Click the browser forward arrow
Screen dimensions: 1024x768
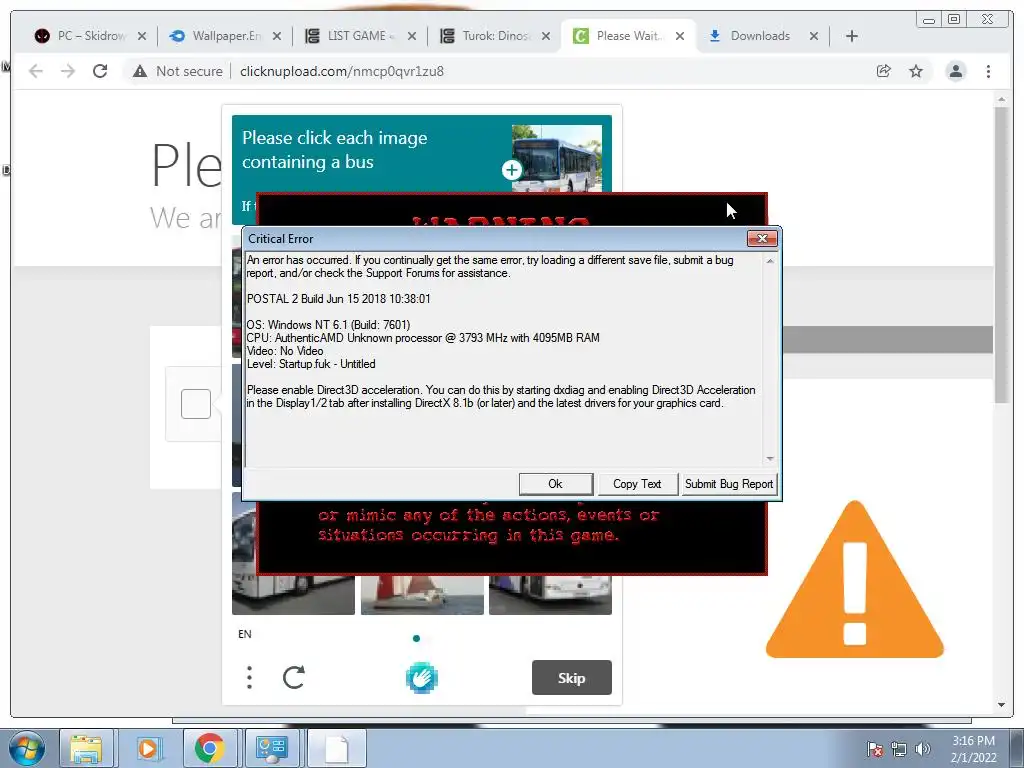[68, 71]
